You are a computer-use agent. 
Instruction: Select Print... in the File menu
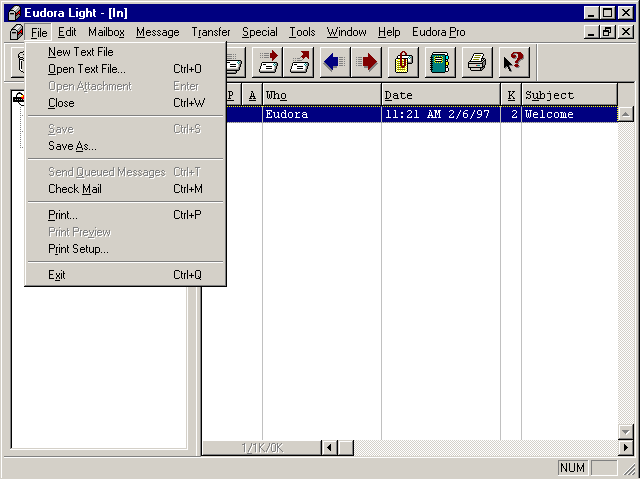[x=125, y=215]
